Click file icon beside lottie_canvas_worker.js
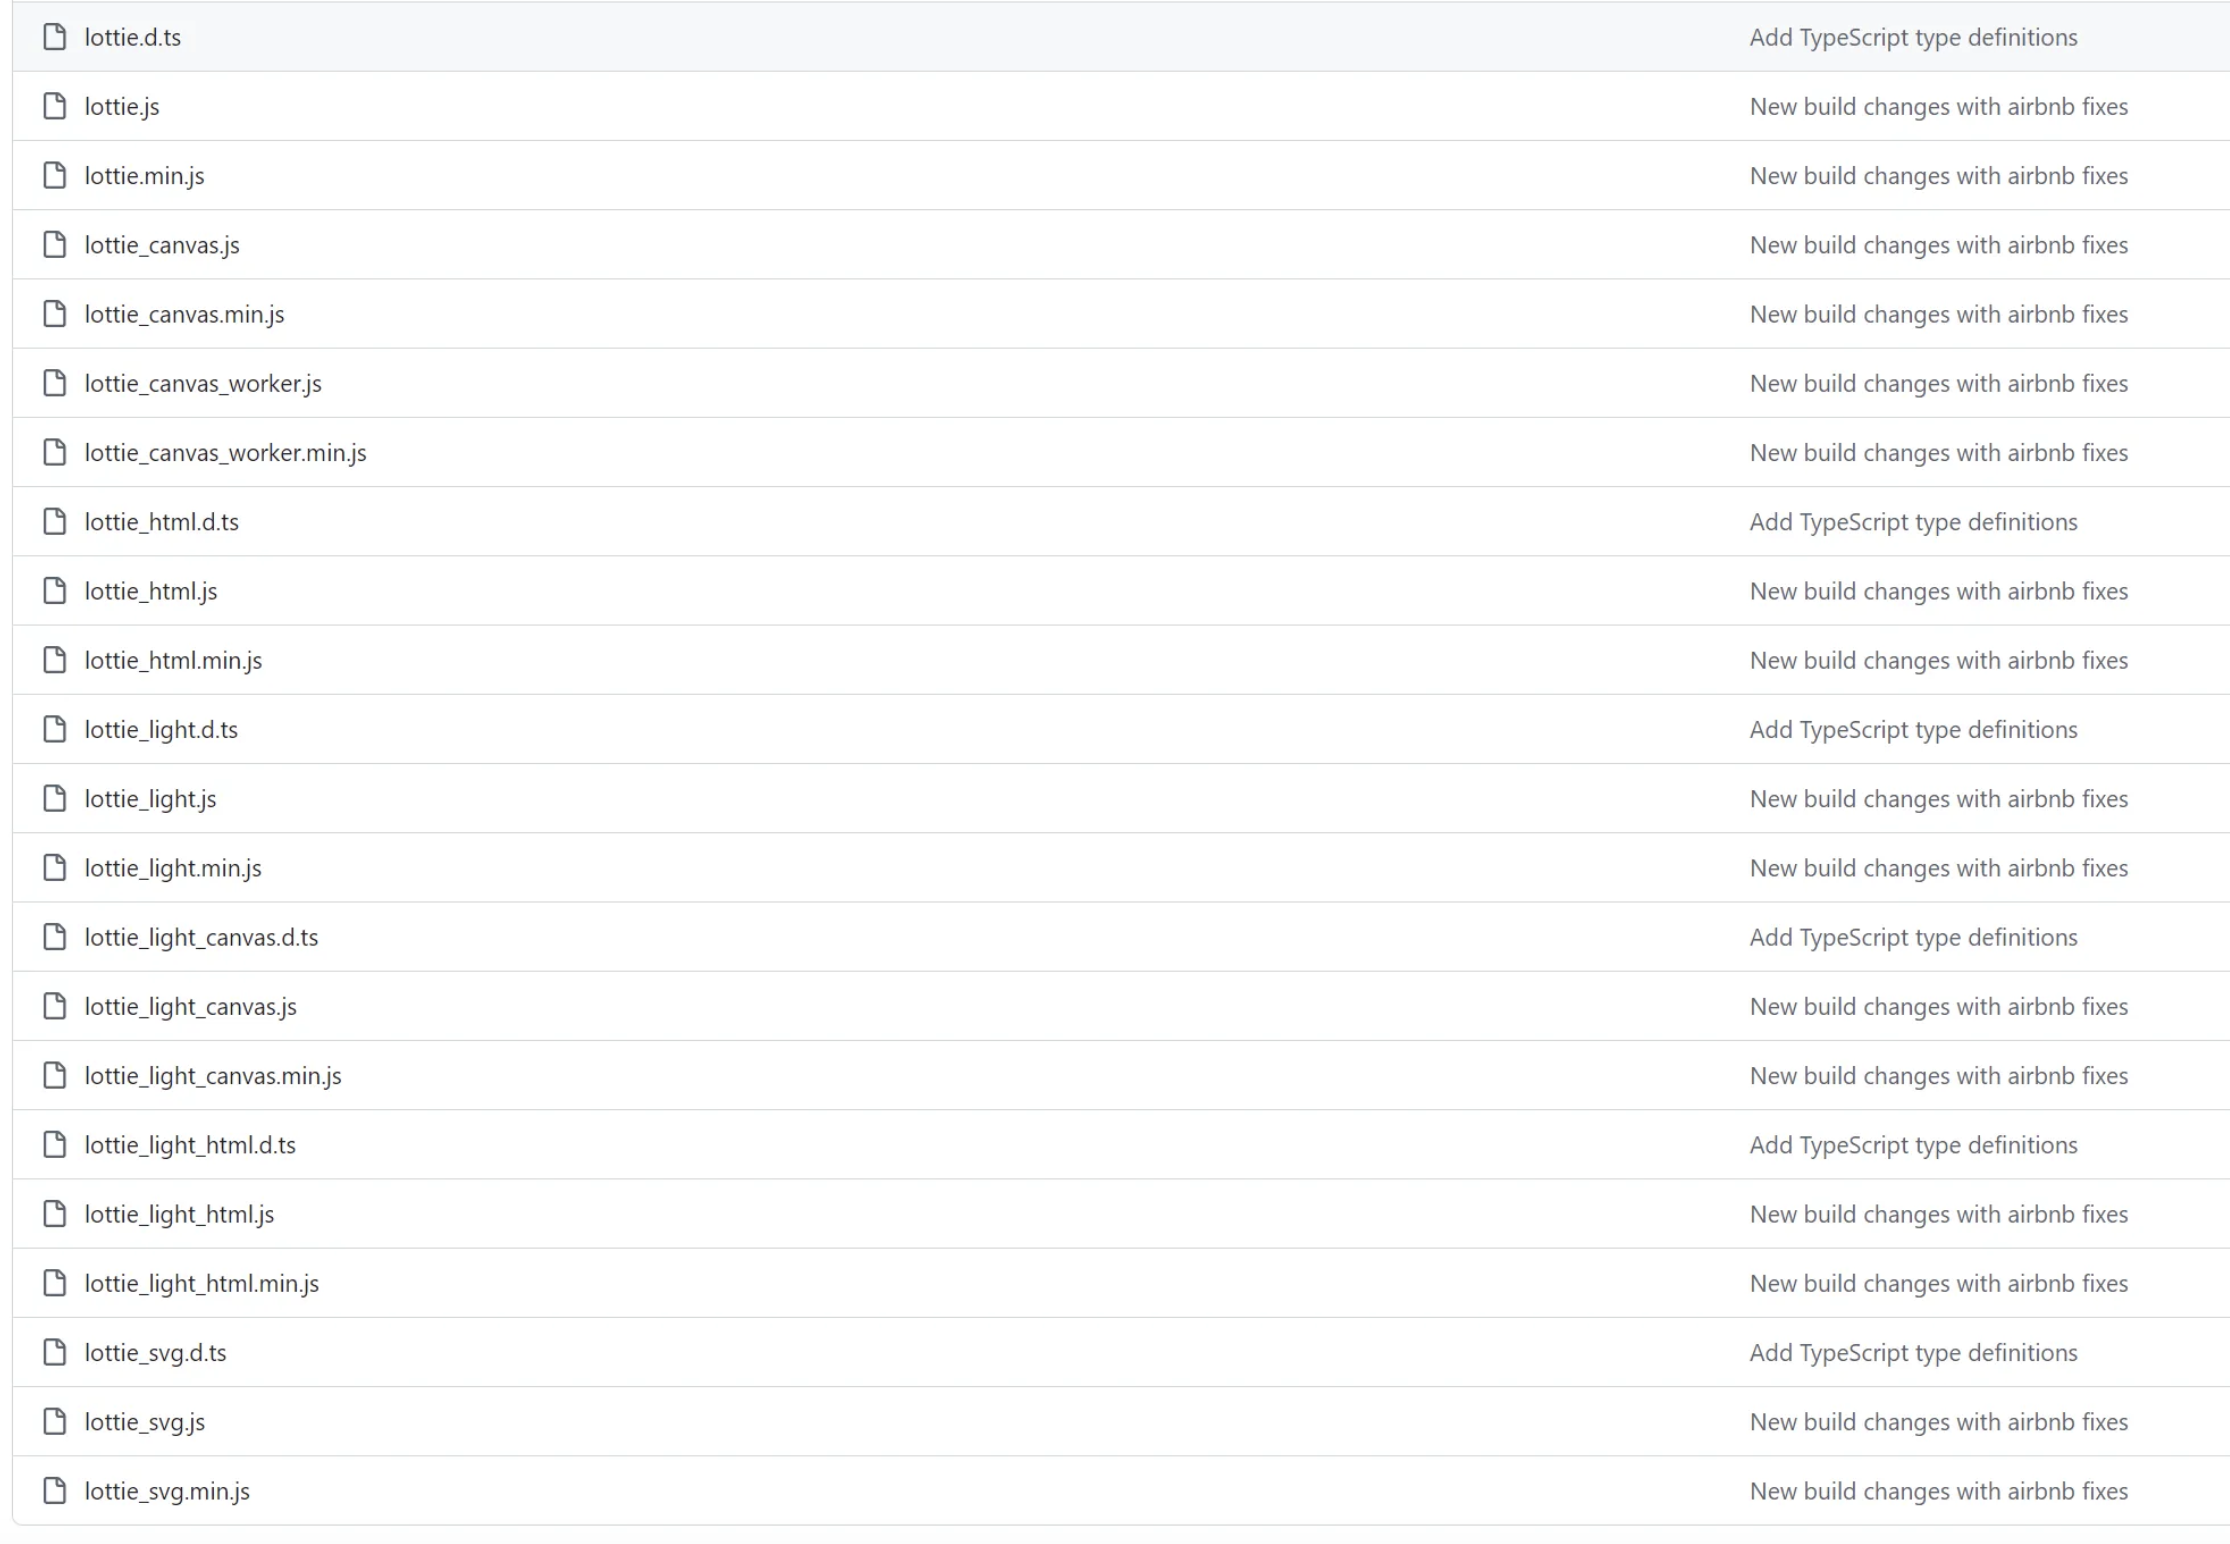This screenshot has width=2230, height=1544. click(55, 383)
